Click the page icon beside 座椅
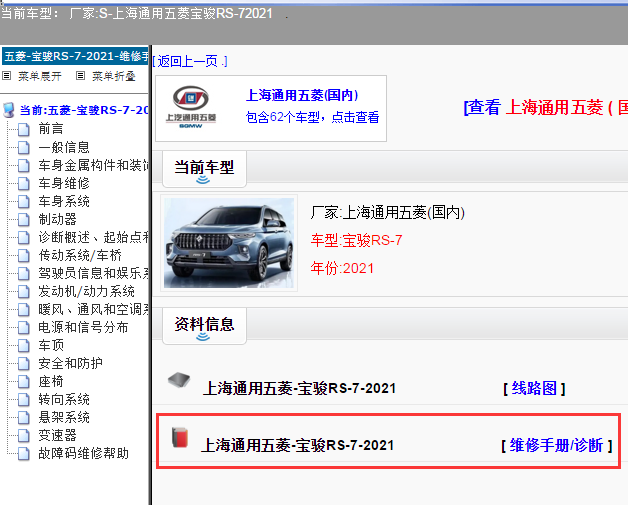The width and height of the screenshot is (628, 505). pos(24,382)
